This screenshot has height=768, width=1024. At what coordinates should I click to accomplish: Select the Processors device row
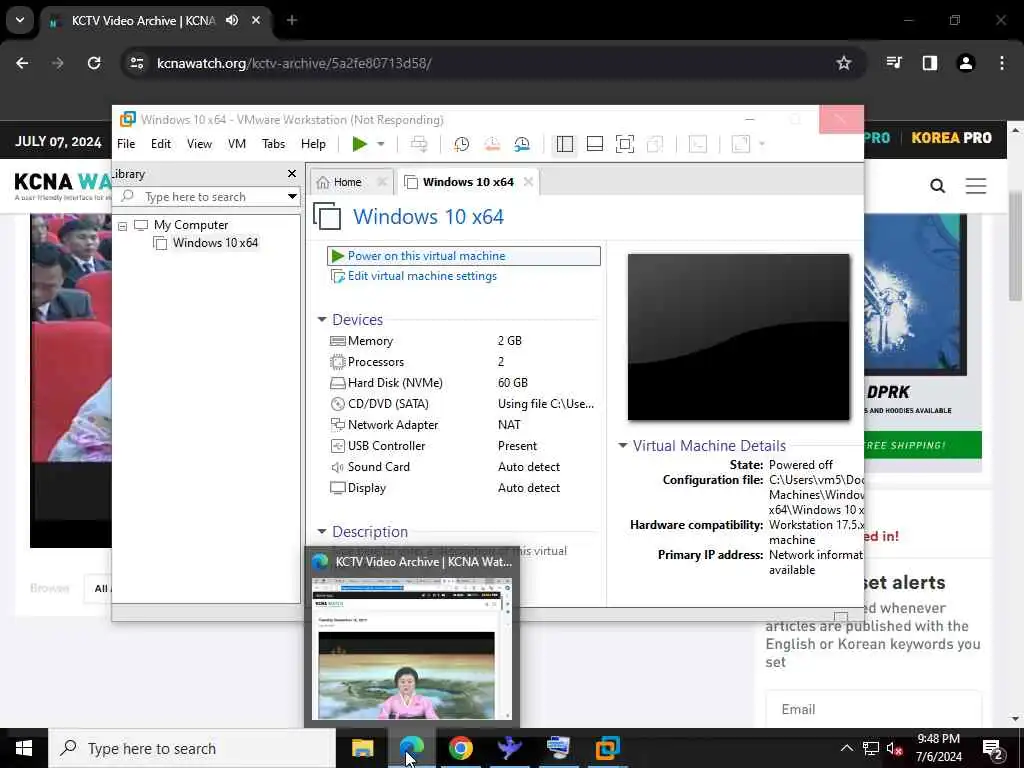(462, 362)
